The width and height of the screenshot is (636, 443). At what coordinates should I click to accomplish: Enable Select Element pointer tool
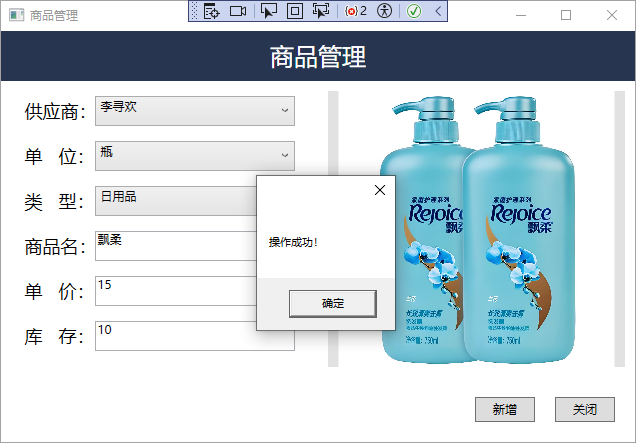(x=268, y=11)
